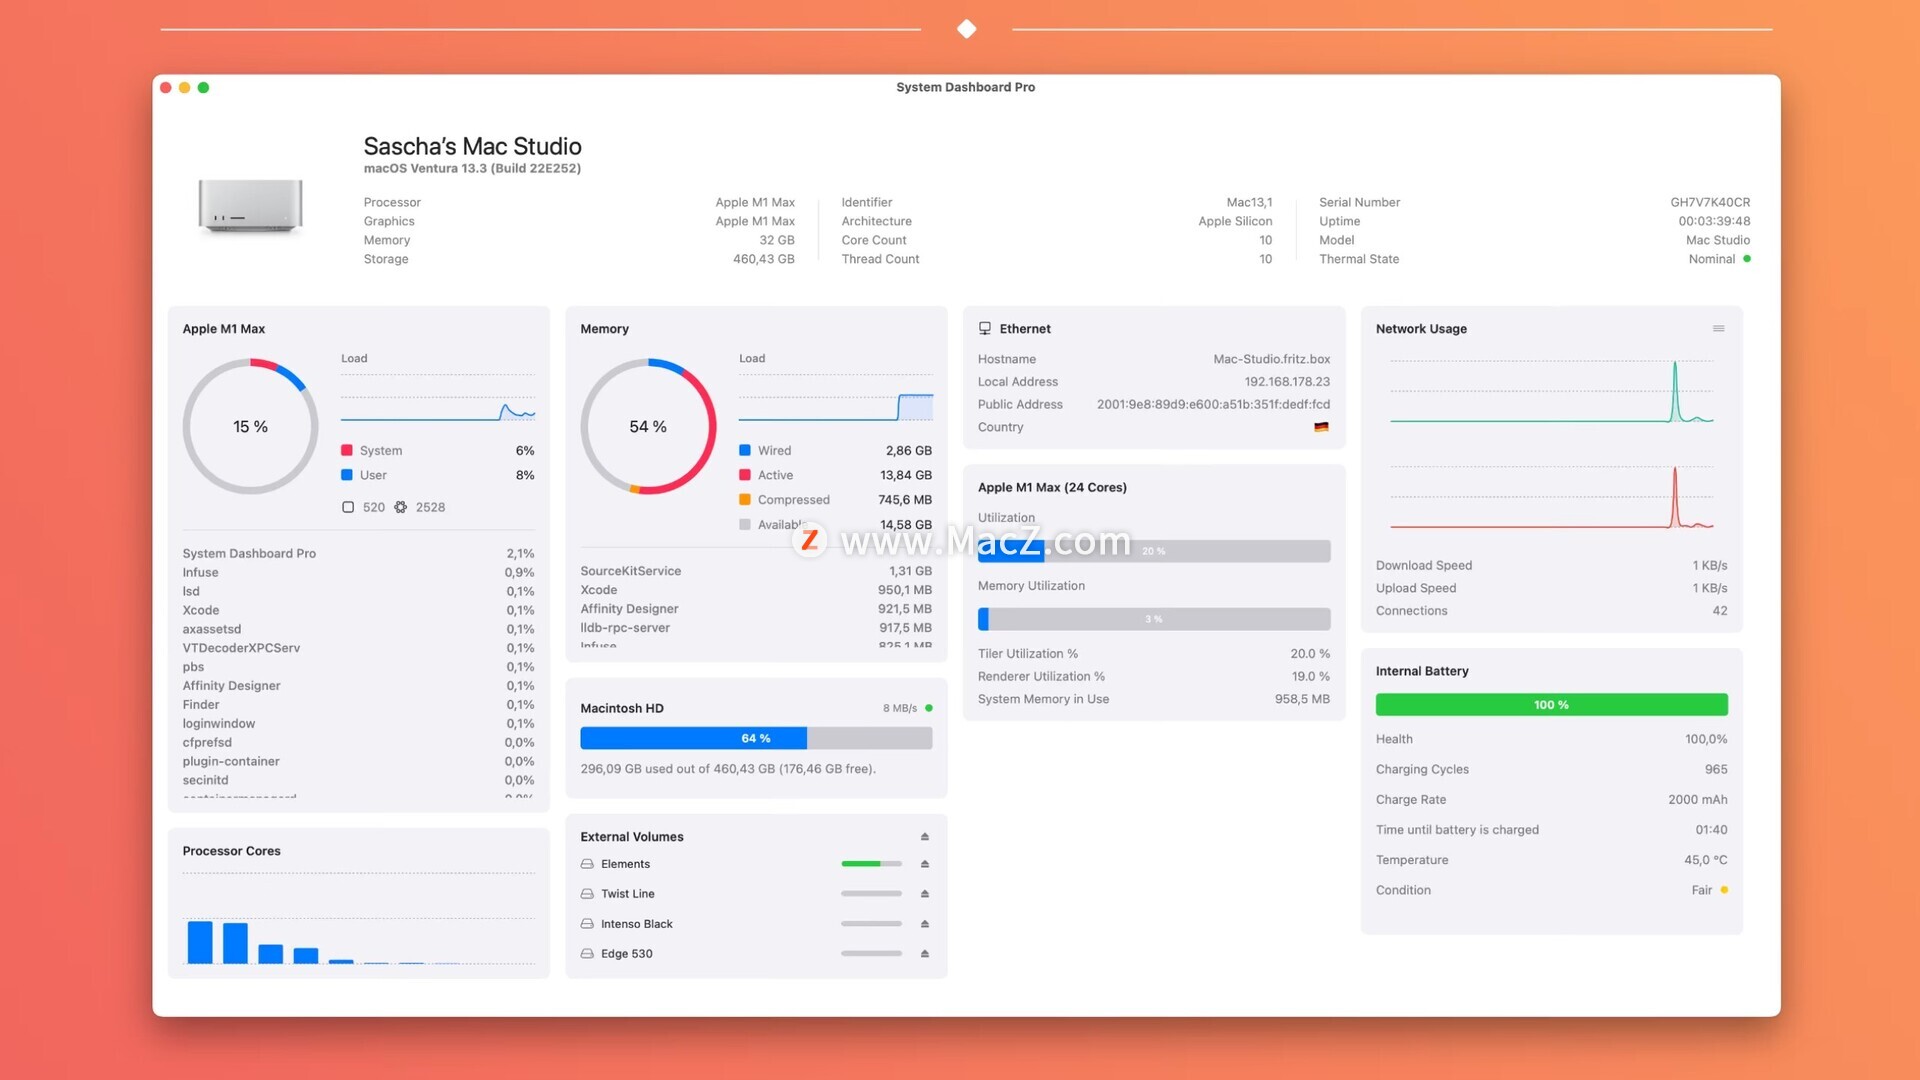Click the download speed graph in Network Usage
The width and height of the screenshot is (1920, 1080).
tap(1551, 393)
